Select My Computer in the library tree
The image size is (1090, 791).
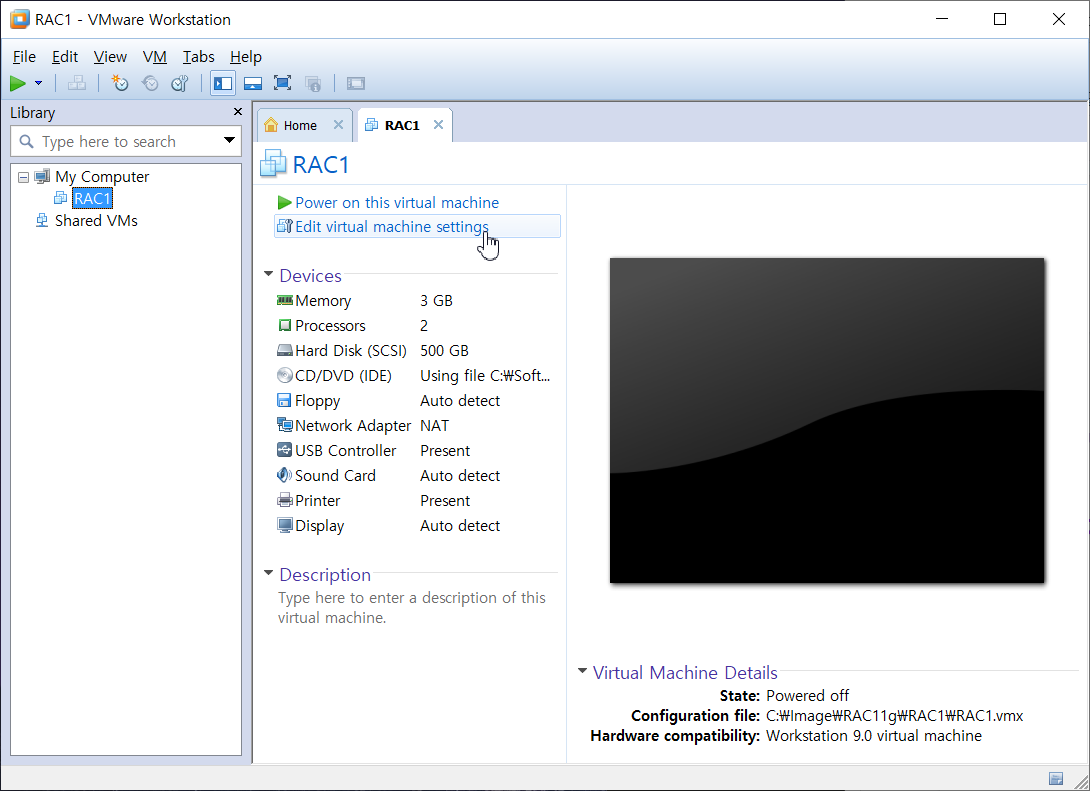point(101,177)
